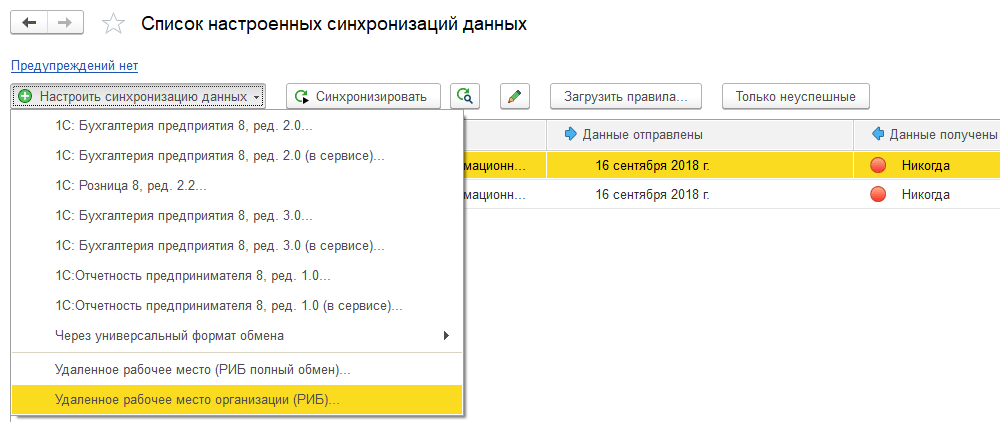Select '1С: Розница 8, ред. 2.2...'
Image resolution: width=1000 pixels, height=422 pixels.
(x=132, y=186)
